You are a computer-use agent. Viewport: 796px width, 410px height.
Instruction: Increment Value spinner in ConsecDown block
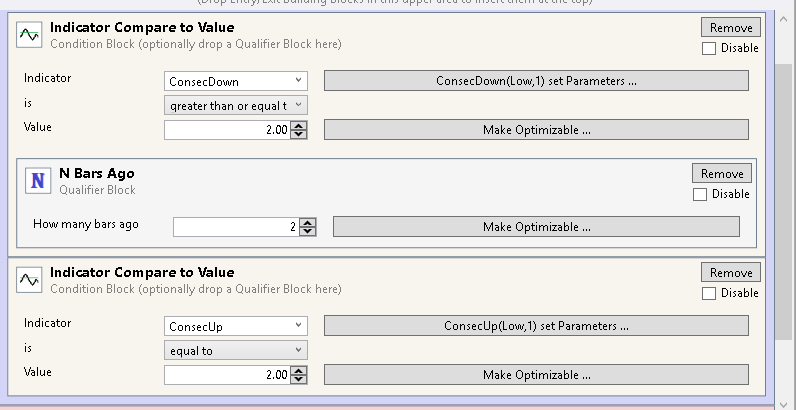(299, 125)
